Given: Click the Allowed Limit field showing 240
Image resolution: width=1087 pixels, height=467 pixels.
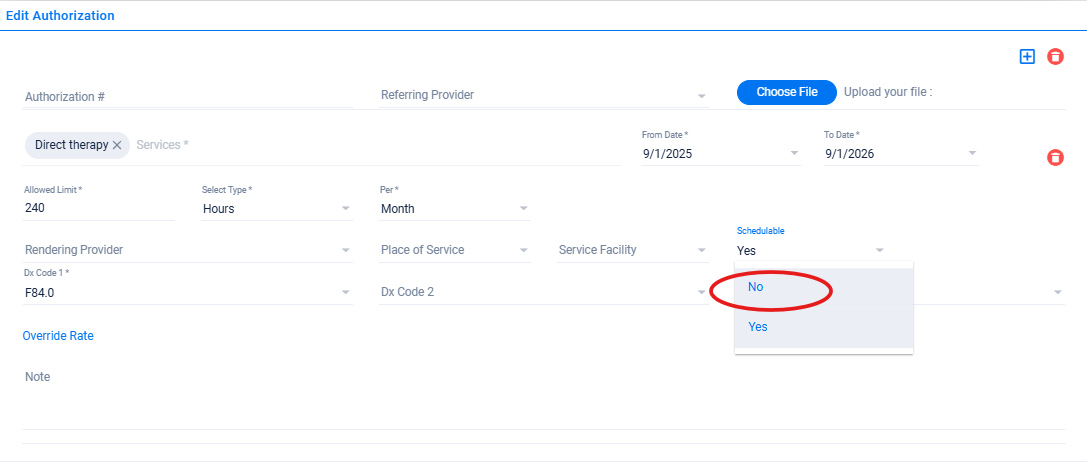Looking at the screenshot, I should [x=98, y=209].
